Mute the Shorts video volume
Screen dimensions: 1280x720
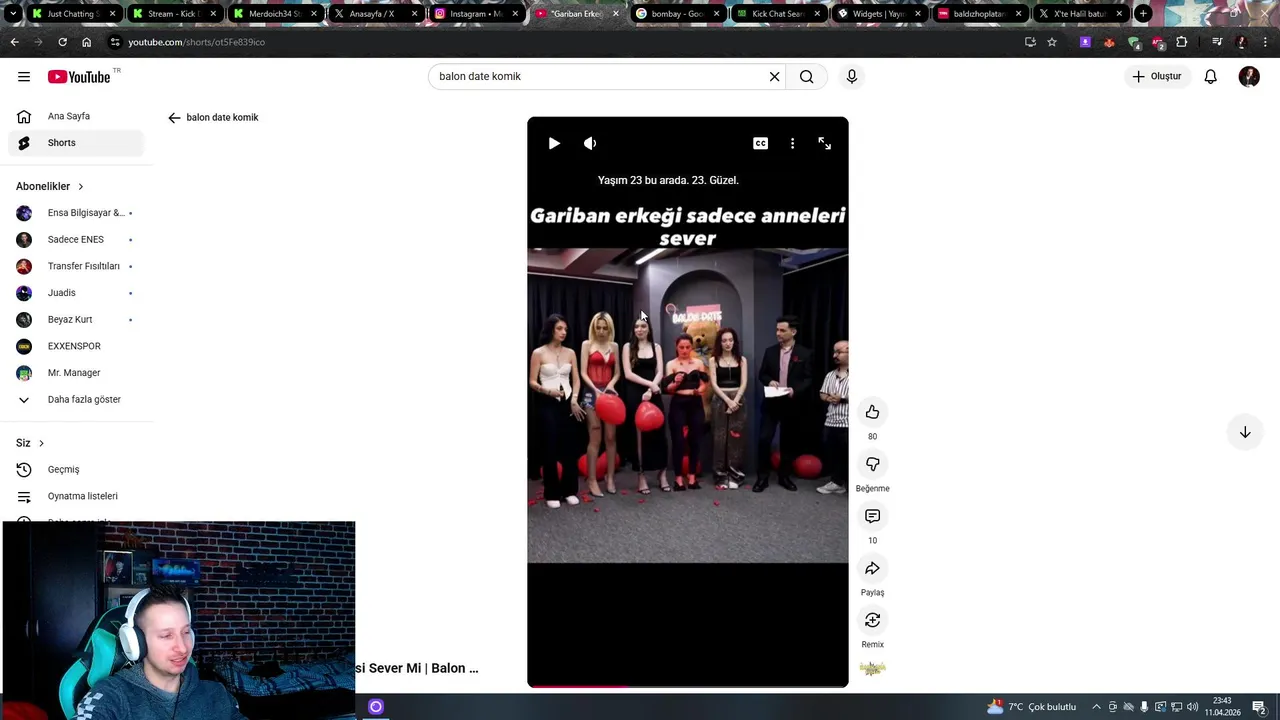tap(590, 143)
